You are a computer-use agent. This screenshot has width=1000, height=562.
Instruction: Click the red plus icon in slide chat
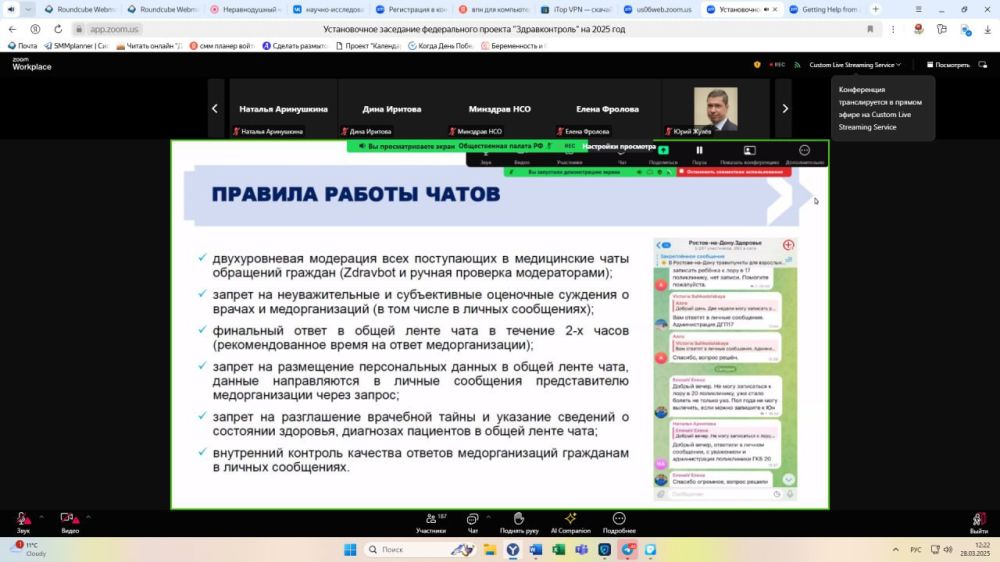[x=788, y=245]
